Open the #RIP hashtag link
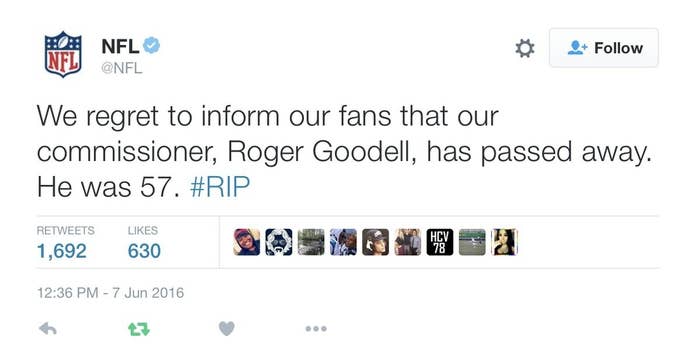The width and height of the screenshot is (700, 361). 220,187
